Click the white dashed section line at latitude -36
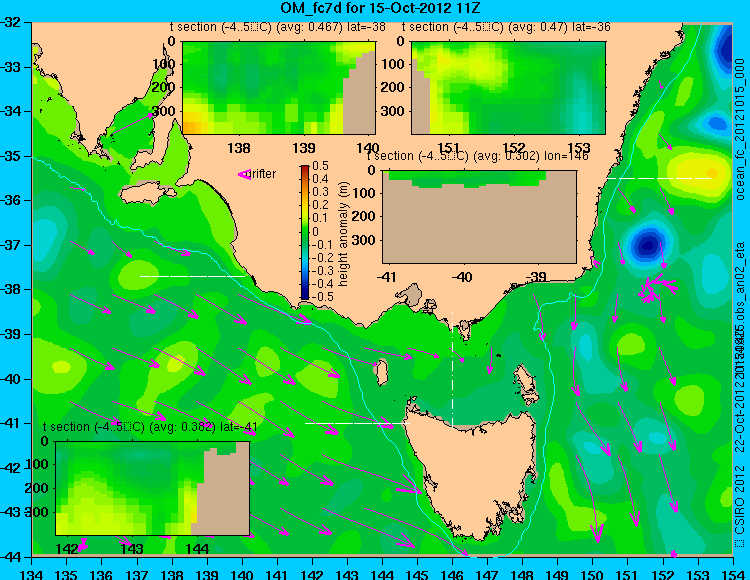This screenshot has width=750, height=580. click(660, 178)
